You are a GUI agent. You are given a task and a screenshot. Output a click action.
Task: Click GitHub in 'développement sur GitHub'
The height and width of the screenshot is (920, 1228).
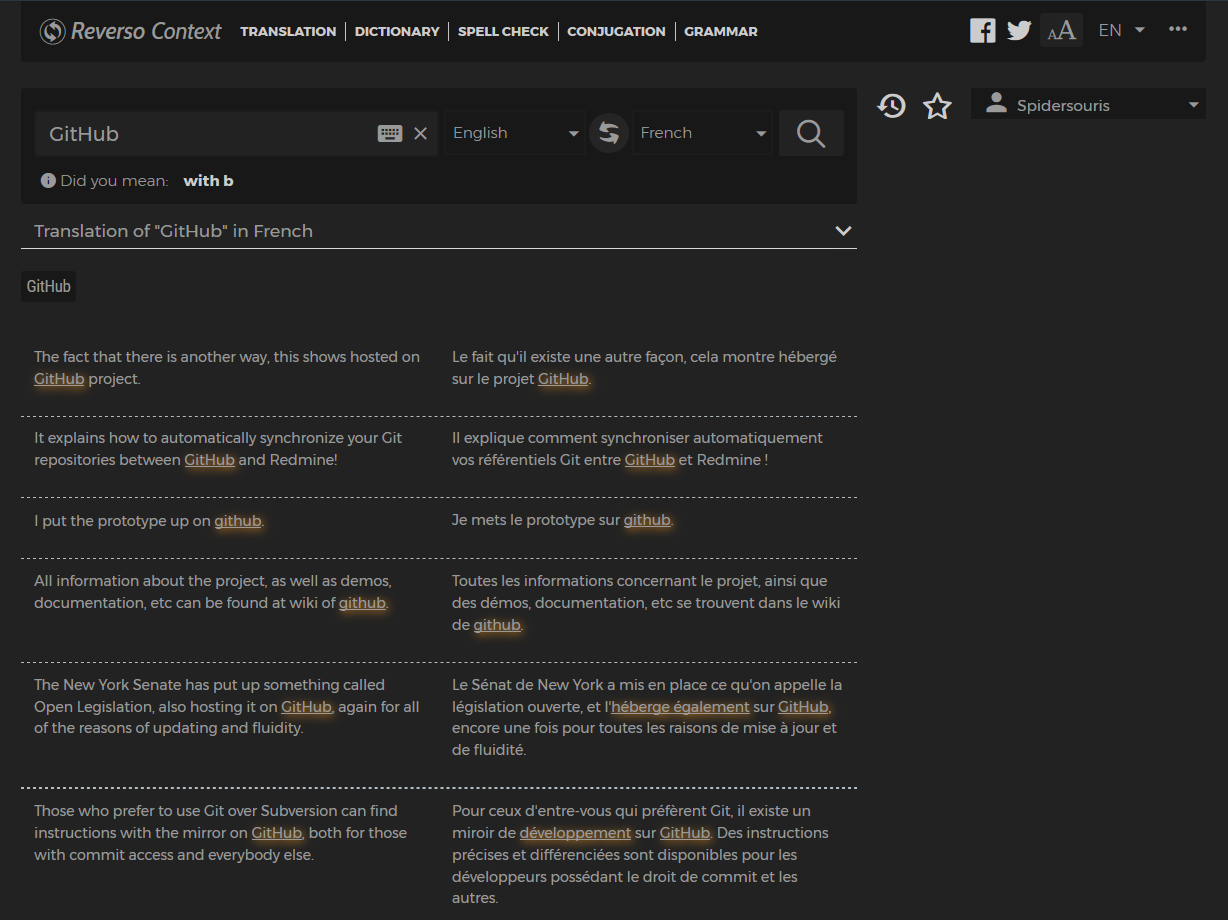coord(685,833)
